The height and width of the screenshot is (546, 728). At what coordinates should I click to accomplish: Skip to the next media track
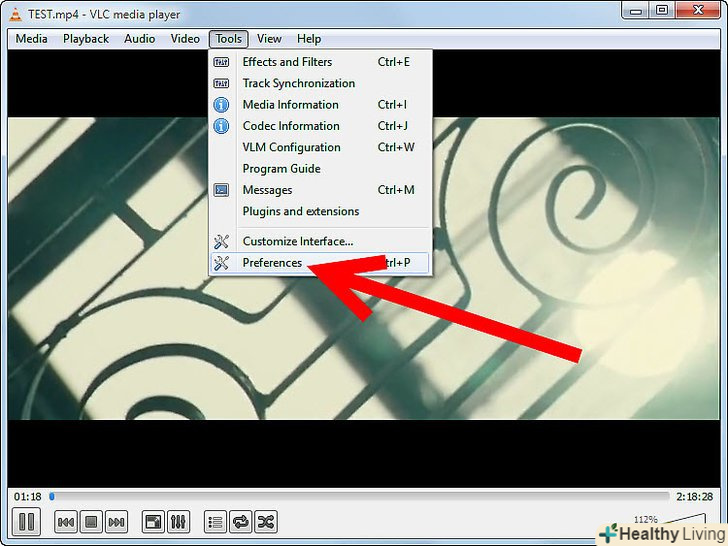[116, 522]
